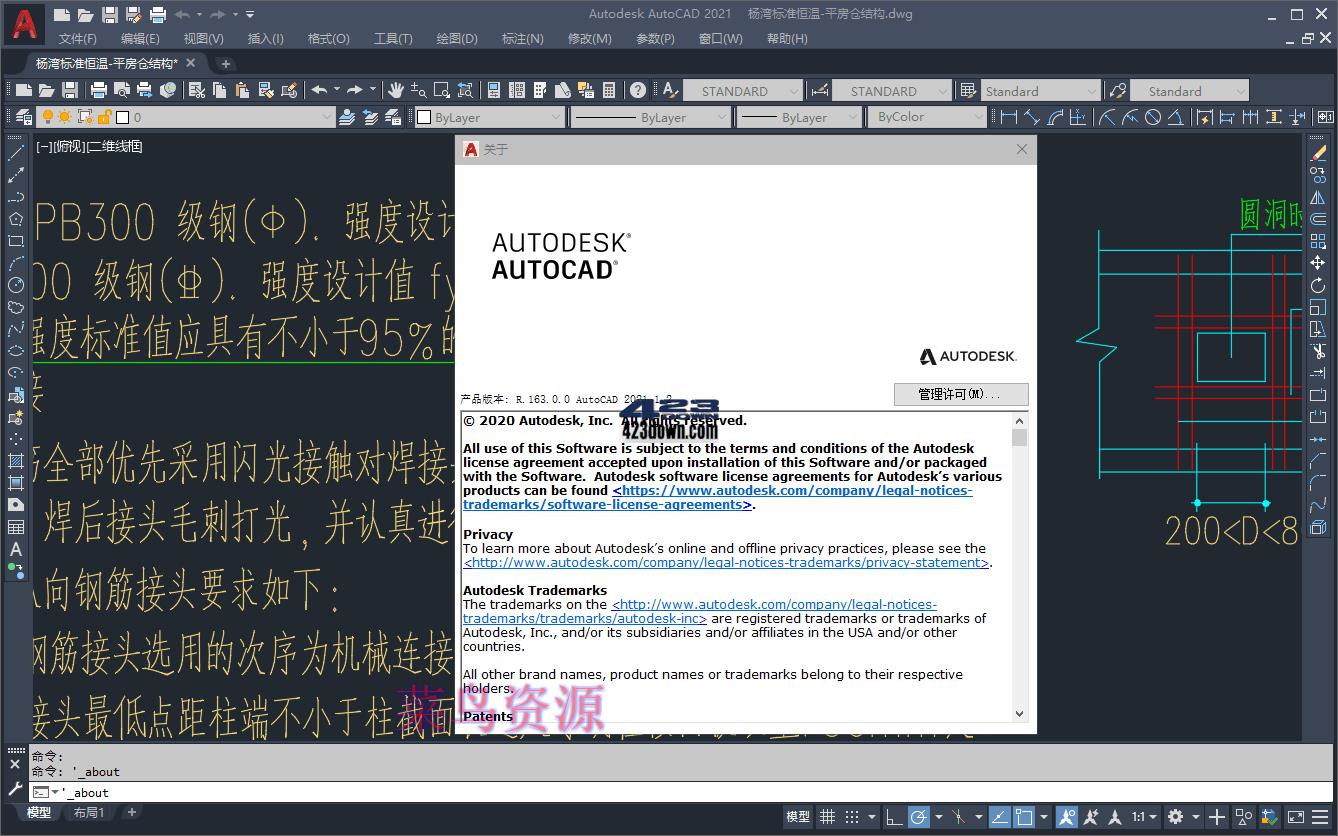Open the layer selection dropdown
Image resolution: width=1338 pixels, height=836 pixels.
325,117
